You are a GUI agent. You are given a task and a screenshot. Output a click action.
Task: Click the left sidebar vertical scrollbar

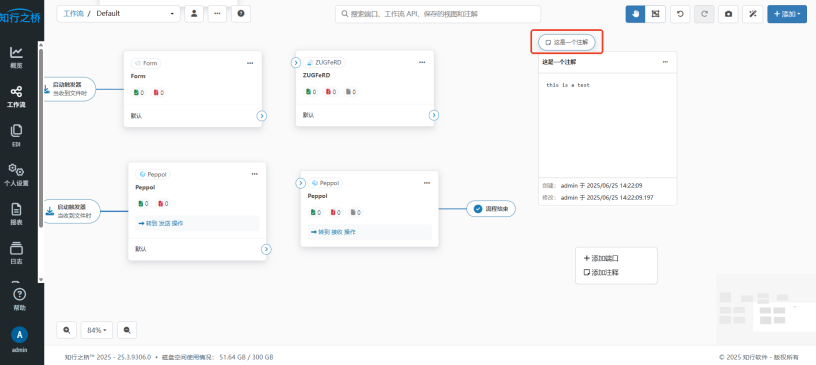(41, 138)
